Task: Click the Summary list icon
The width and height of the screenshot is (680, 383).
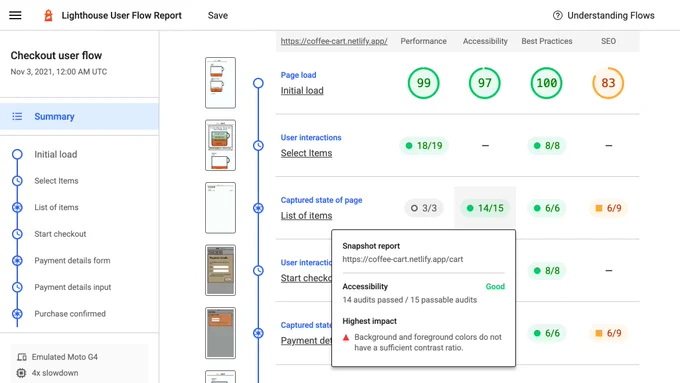Action: pos(17,116)
